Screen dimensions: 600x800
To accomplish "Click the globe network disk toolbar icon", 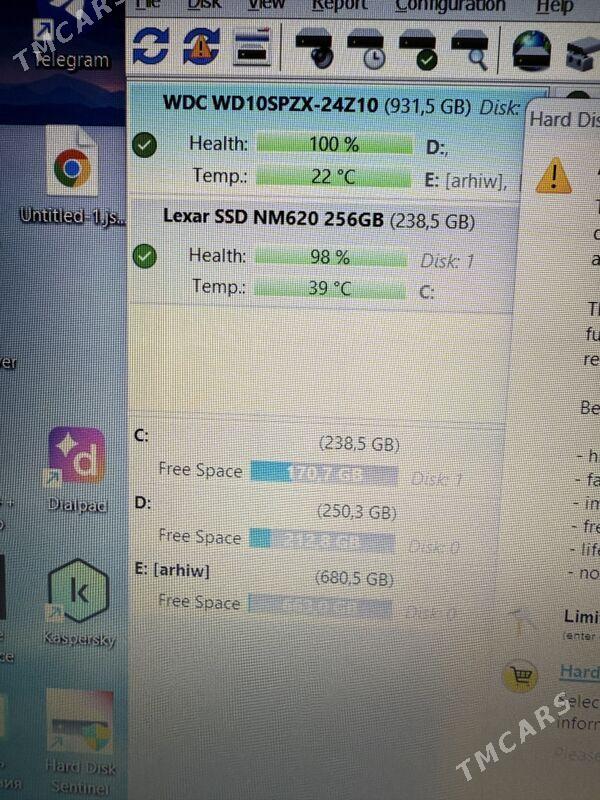I will (532, 50).
